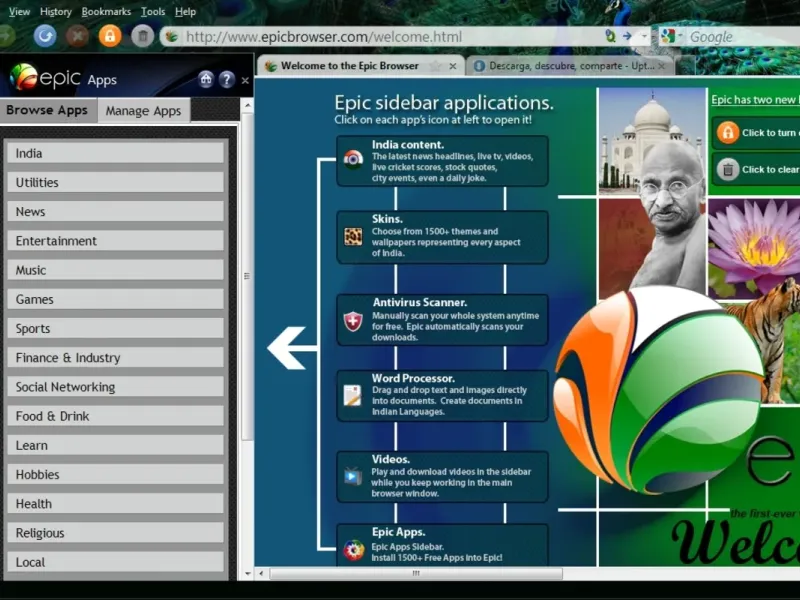Screen dimensions: 800x600
Task: Click the sidebar scrollbar up arrow
Action: pos(247,106)
